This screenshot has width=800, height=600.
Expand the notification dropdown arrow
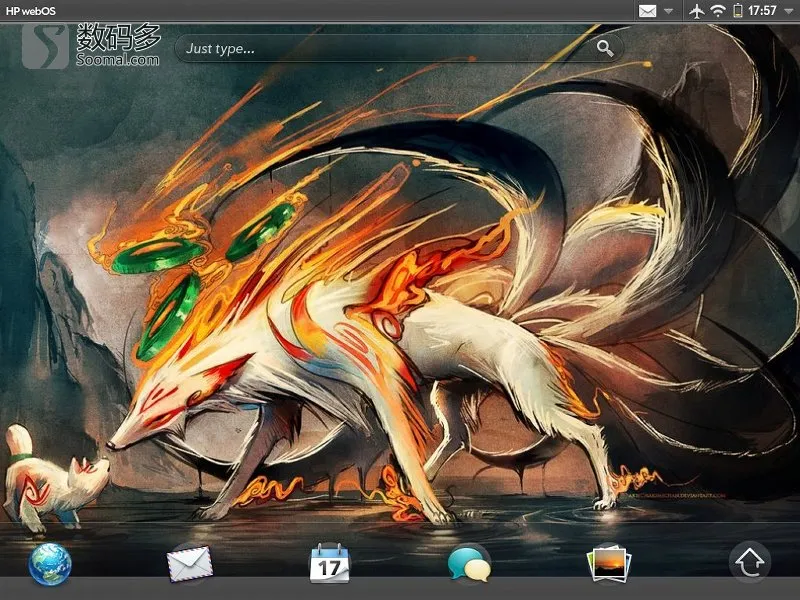point(668,11)
